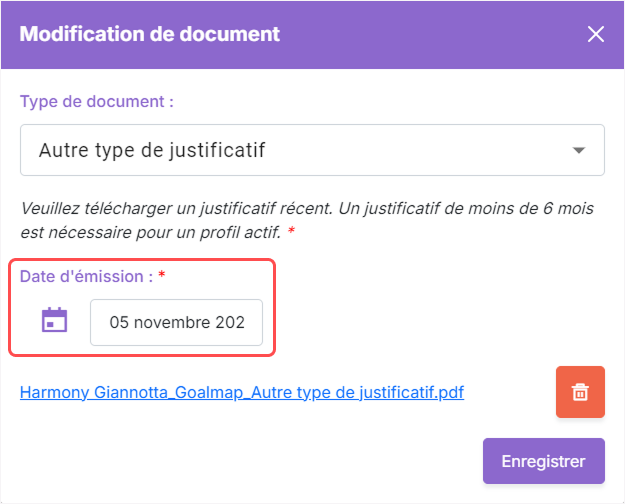Click the 'Goalmap' portion of the file name
The image size is (625, 504).
[209, 392]
